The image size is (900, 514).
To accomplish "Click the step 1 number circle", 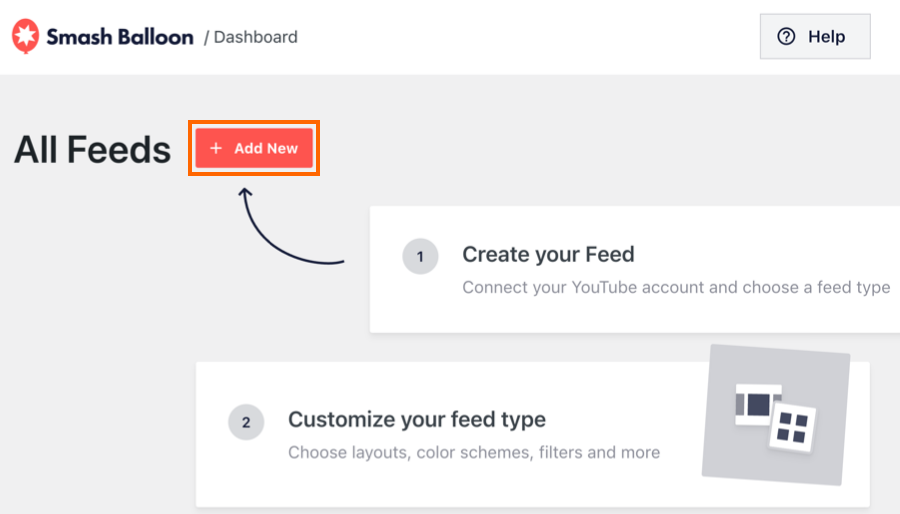I will pyautogui.click(x=420, y=257).
